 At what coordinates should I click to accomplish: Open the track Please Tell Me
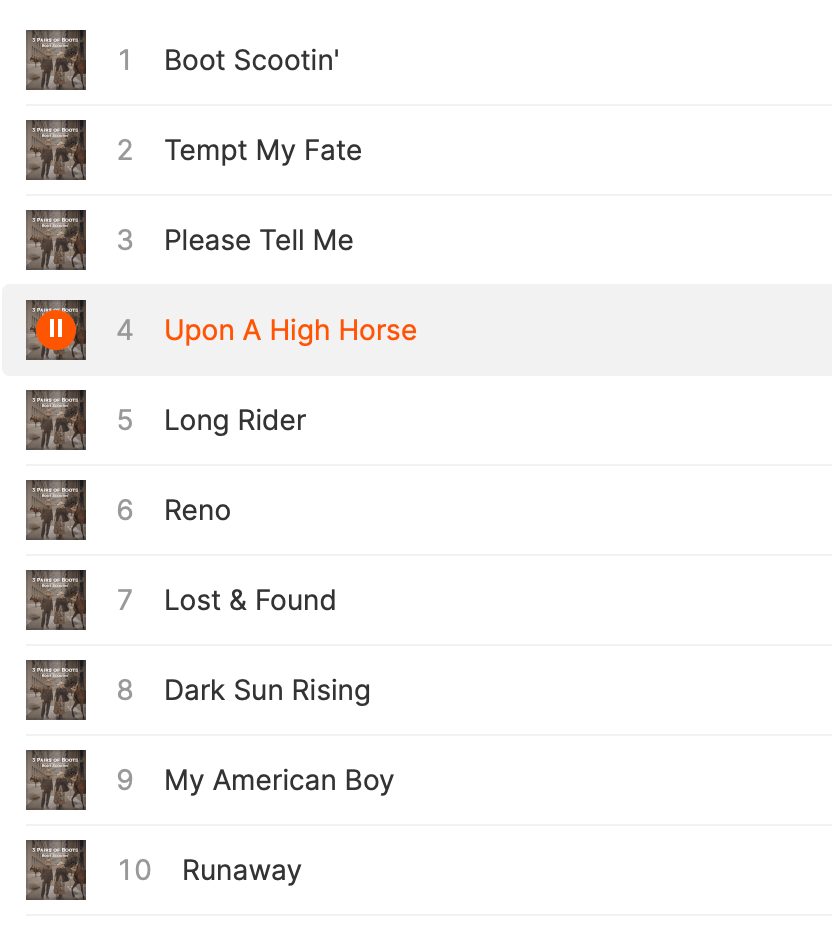pyautogui.click(x=259, y=240)
